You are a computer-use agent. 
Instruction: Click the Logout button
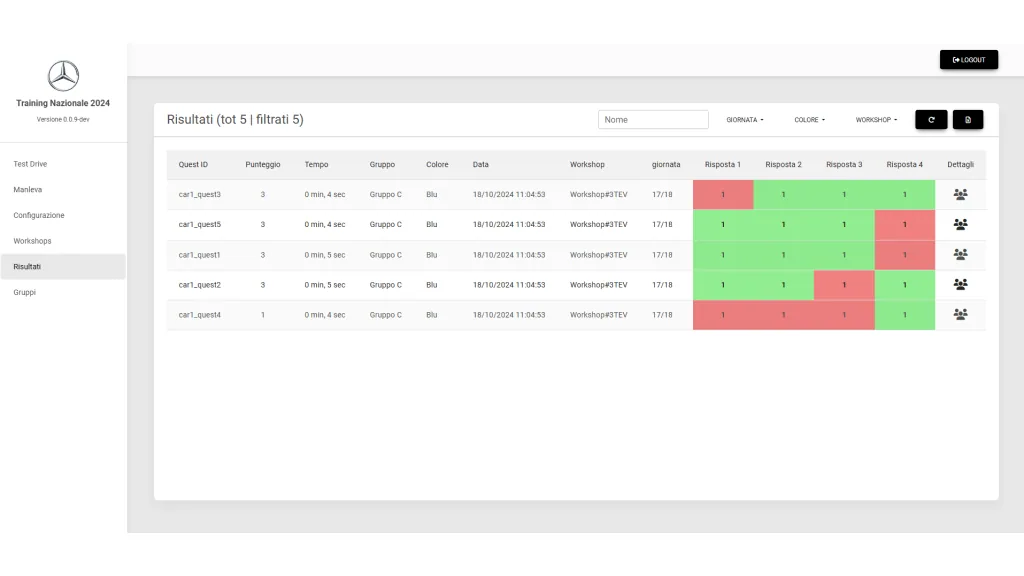point(968,59)
